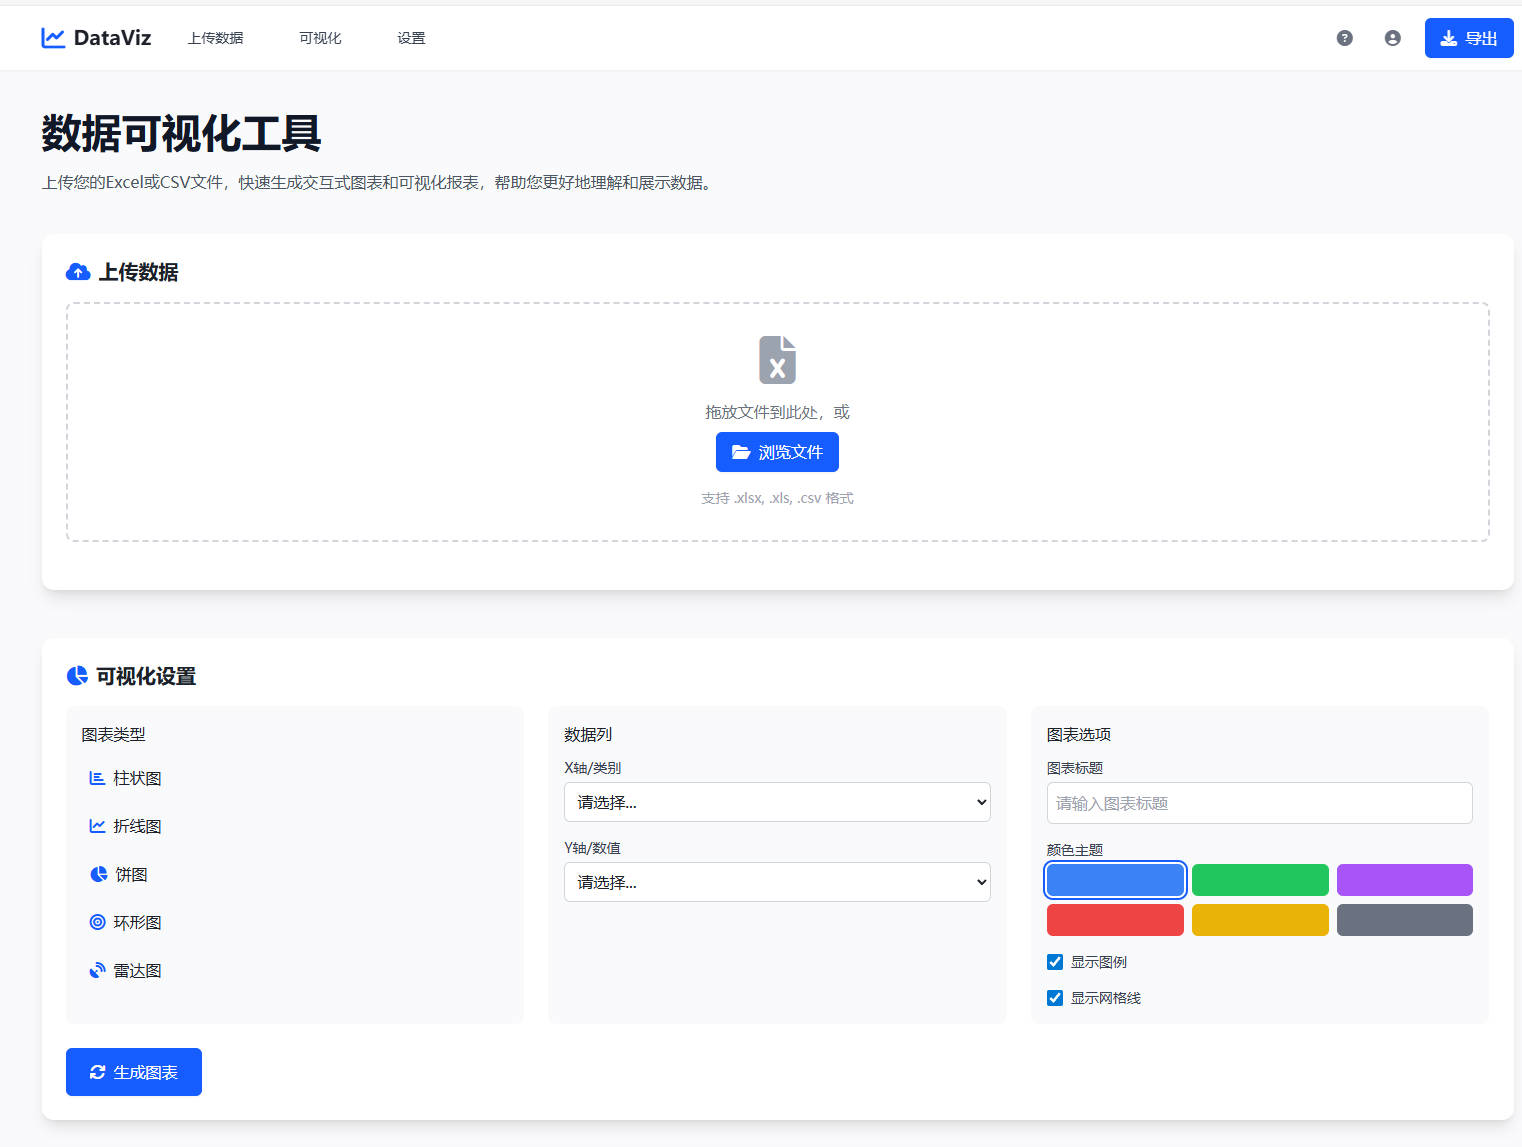Open help via question mark icon

[x=1345, y=38]
